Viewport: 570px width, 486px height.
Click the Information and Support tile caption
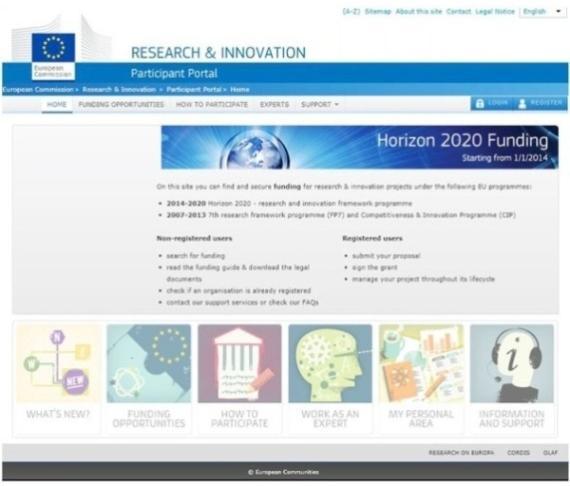512,418
